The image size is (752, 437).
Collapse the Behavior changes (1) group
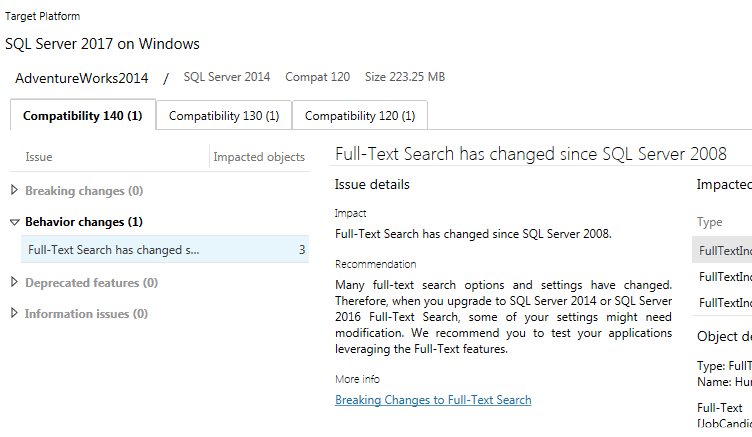(x=14, y=222)
